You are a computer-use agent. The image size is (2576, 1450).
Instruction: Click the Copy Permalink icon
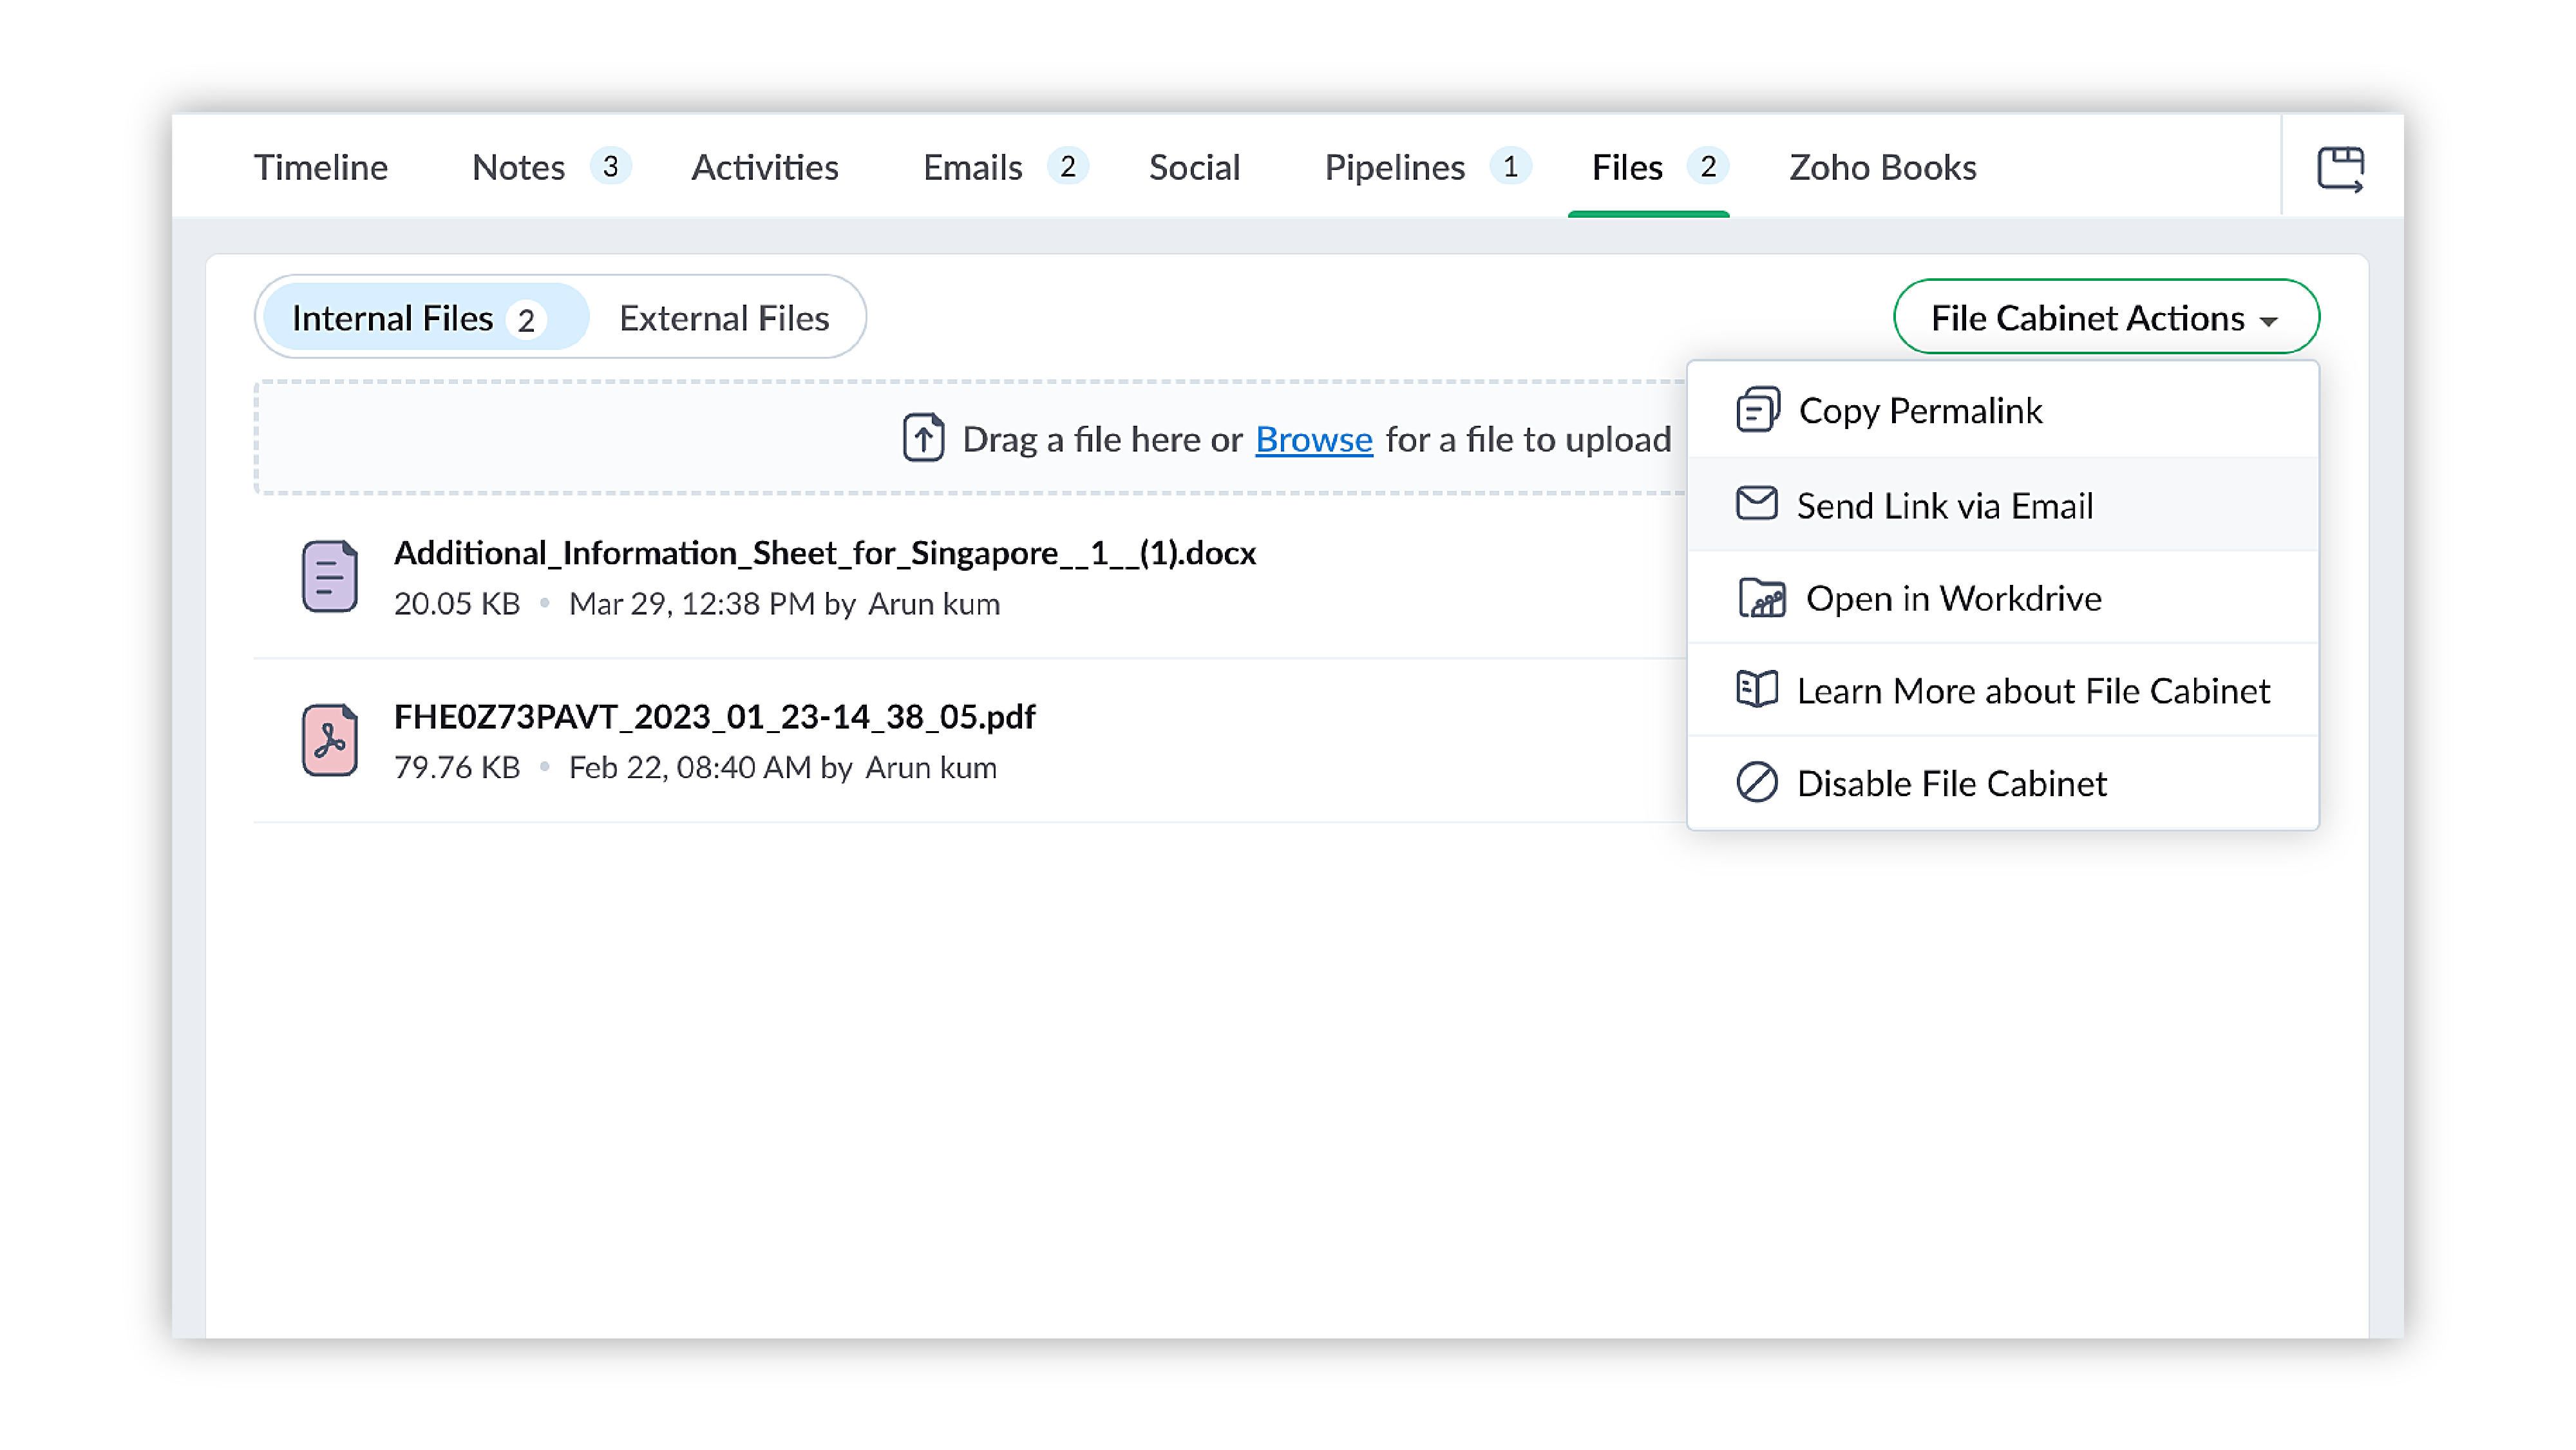(1757, 410)
